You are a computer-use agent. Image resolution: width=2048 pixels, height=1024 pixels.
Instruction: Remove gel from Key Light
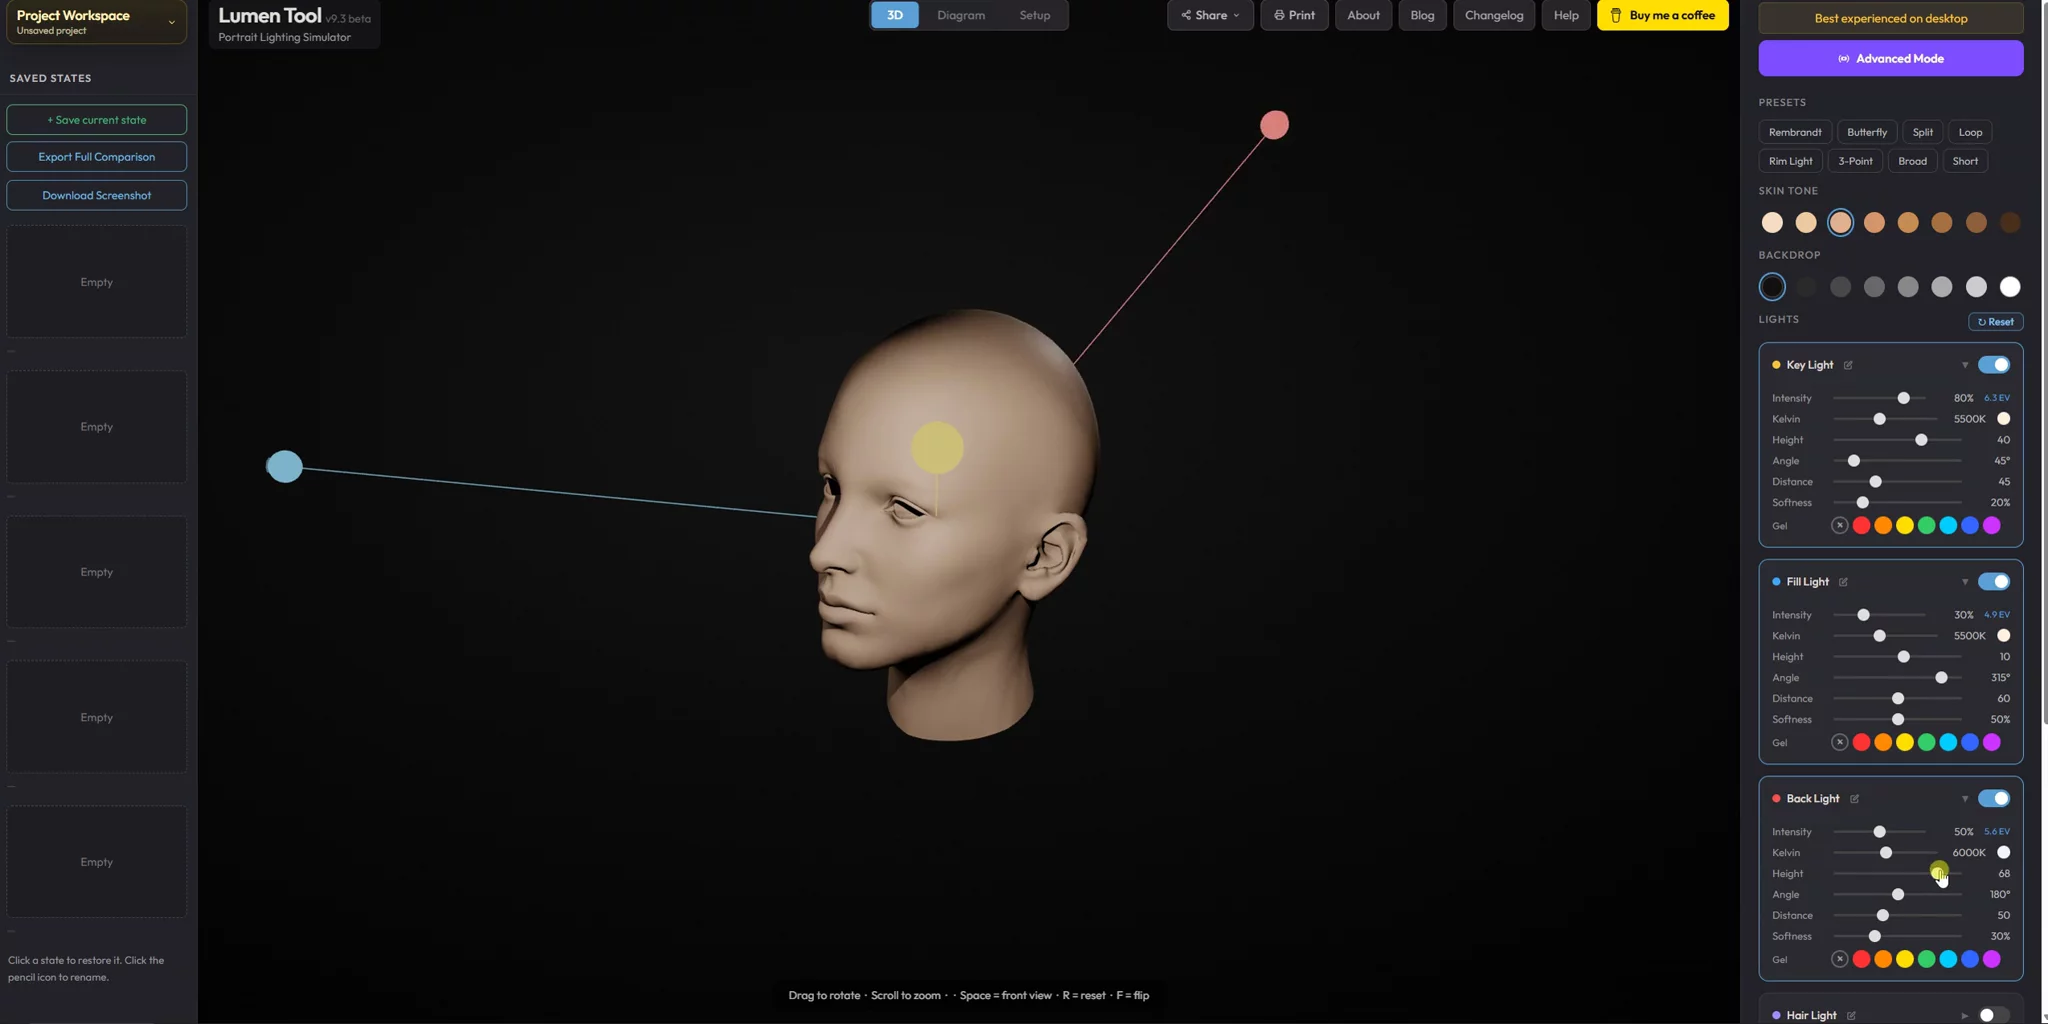(x=1839, y=526)
